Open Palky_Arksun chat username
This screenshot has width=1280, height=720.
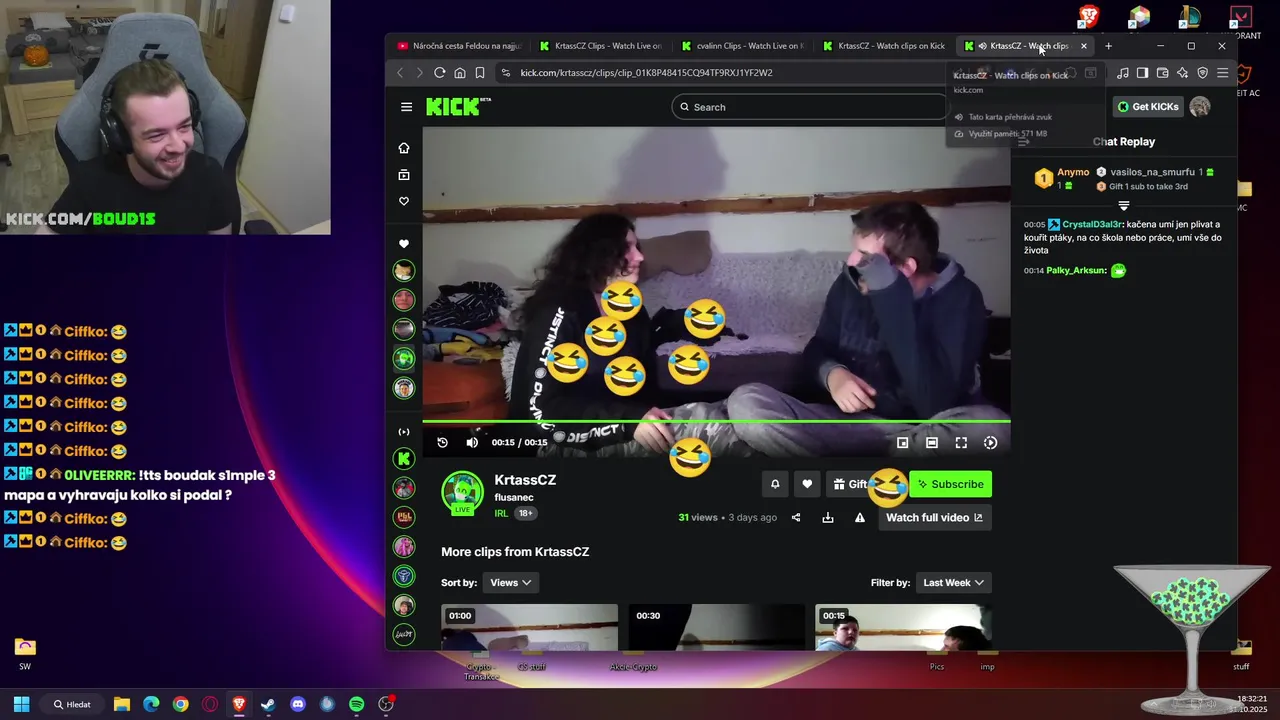tap(1076, 270)
